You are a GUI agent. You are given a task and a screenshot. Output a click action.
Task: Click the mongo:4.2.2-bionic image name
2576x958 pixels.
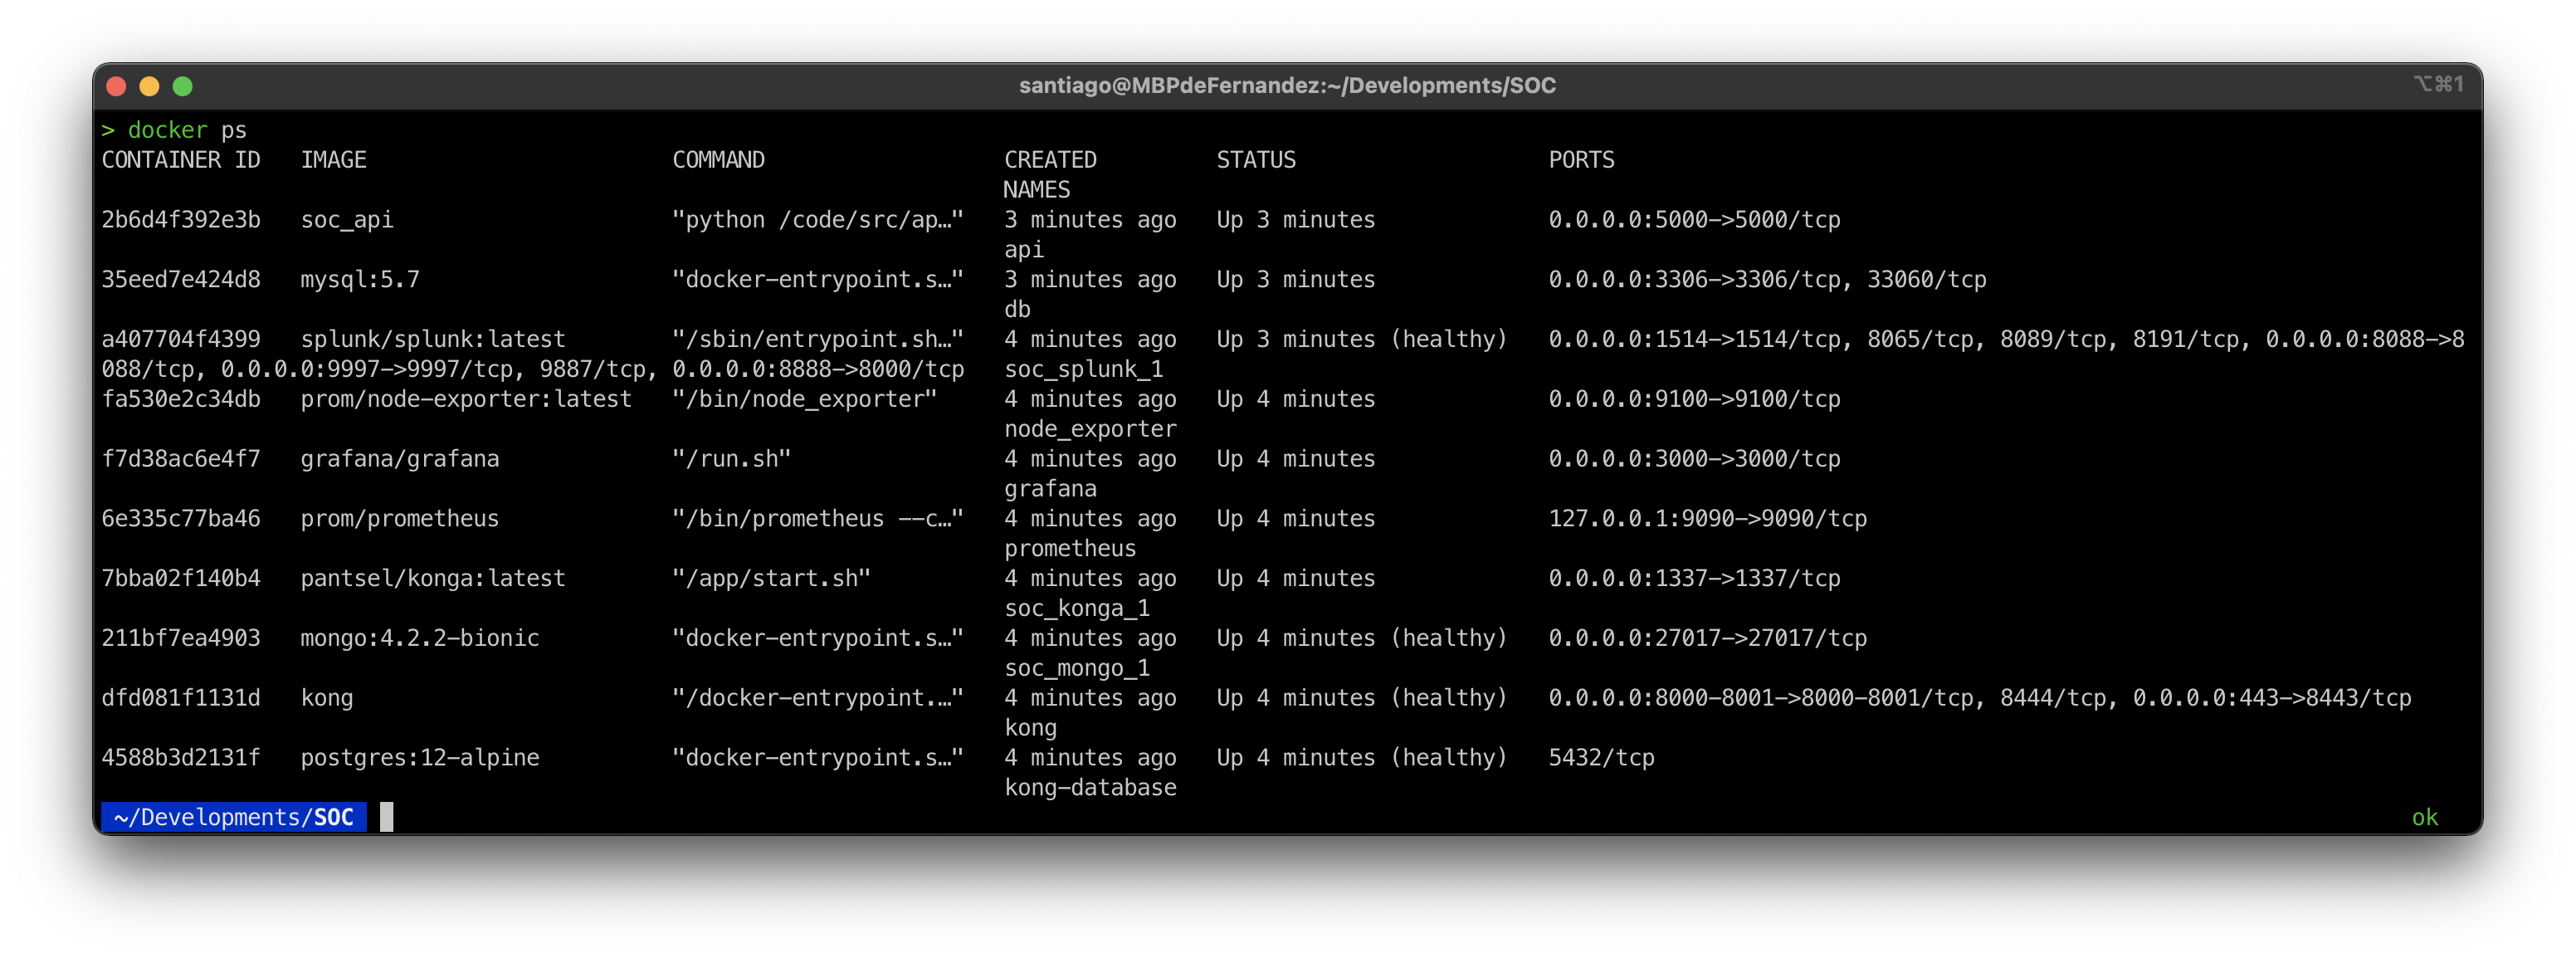tap(419, 638)
